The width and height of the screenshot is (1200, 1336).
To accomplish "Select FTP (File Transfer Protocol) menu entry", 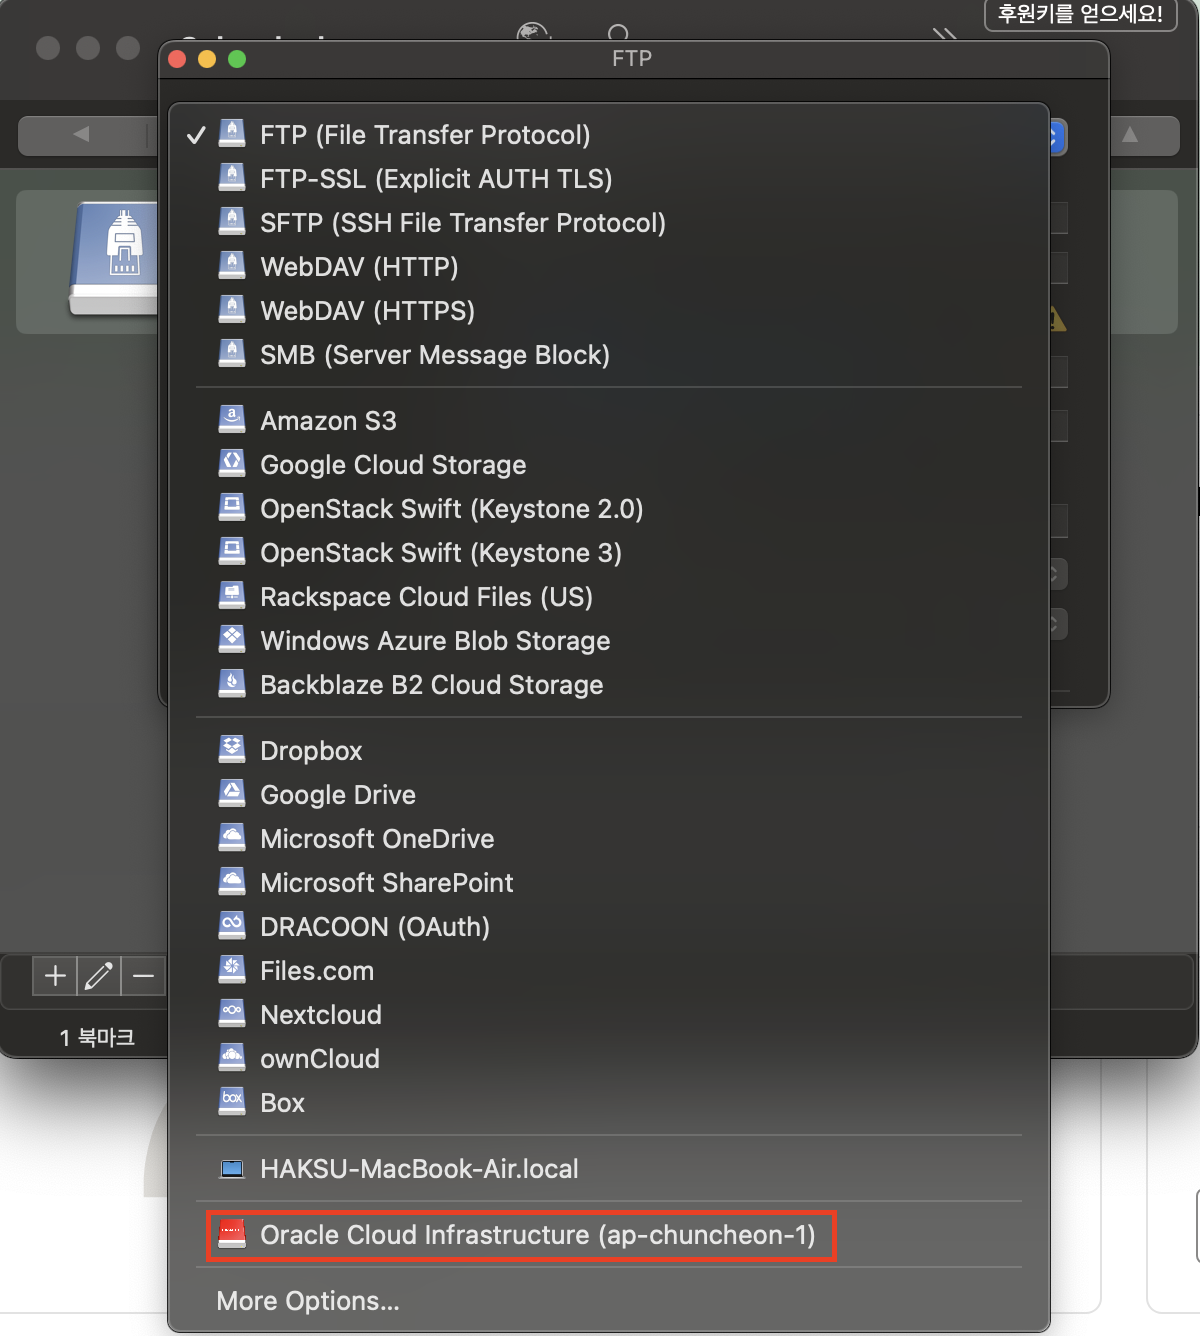I will coord(609,135).
